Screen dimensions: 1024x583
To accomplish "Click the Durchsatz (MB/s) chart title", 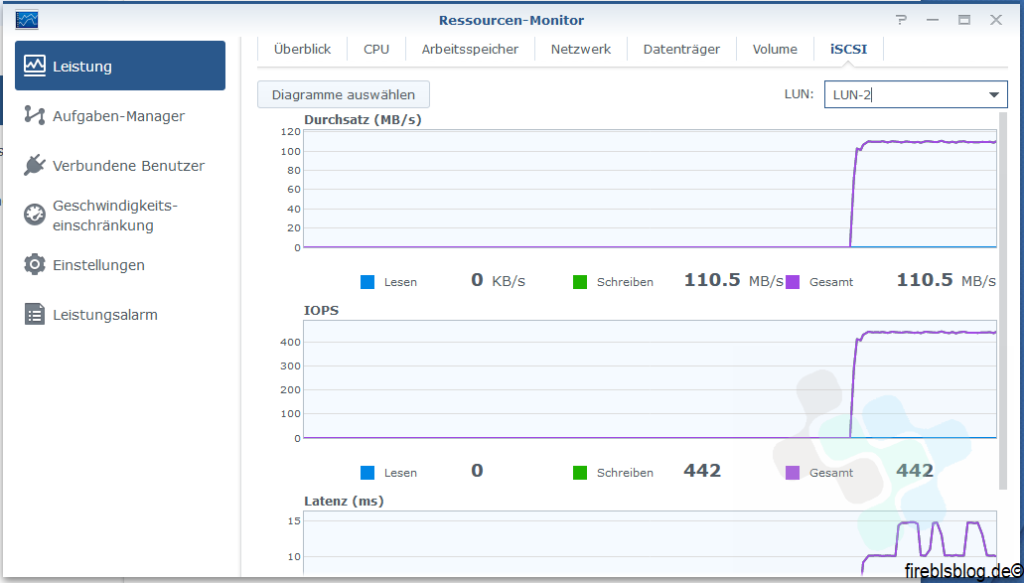I will click(362, 119).
